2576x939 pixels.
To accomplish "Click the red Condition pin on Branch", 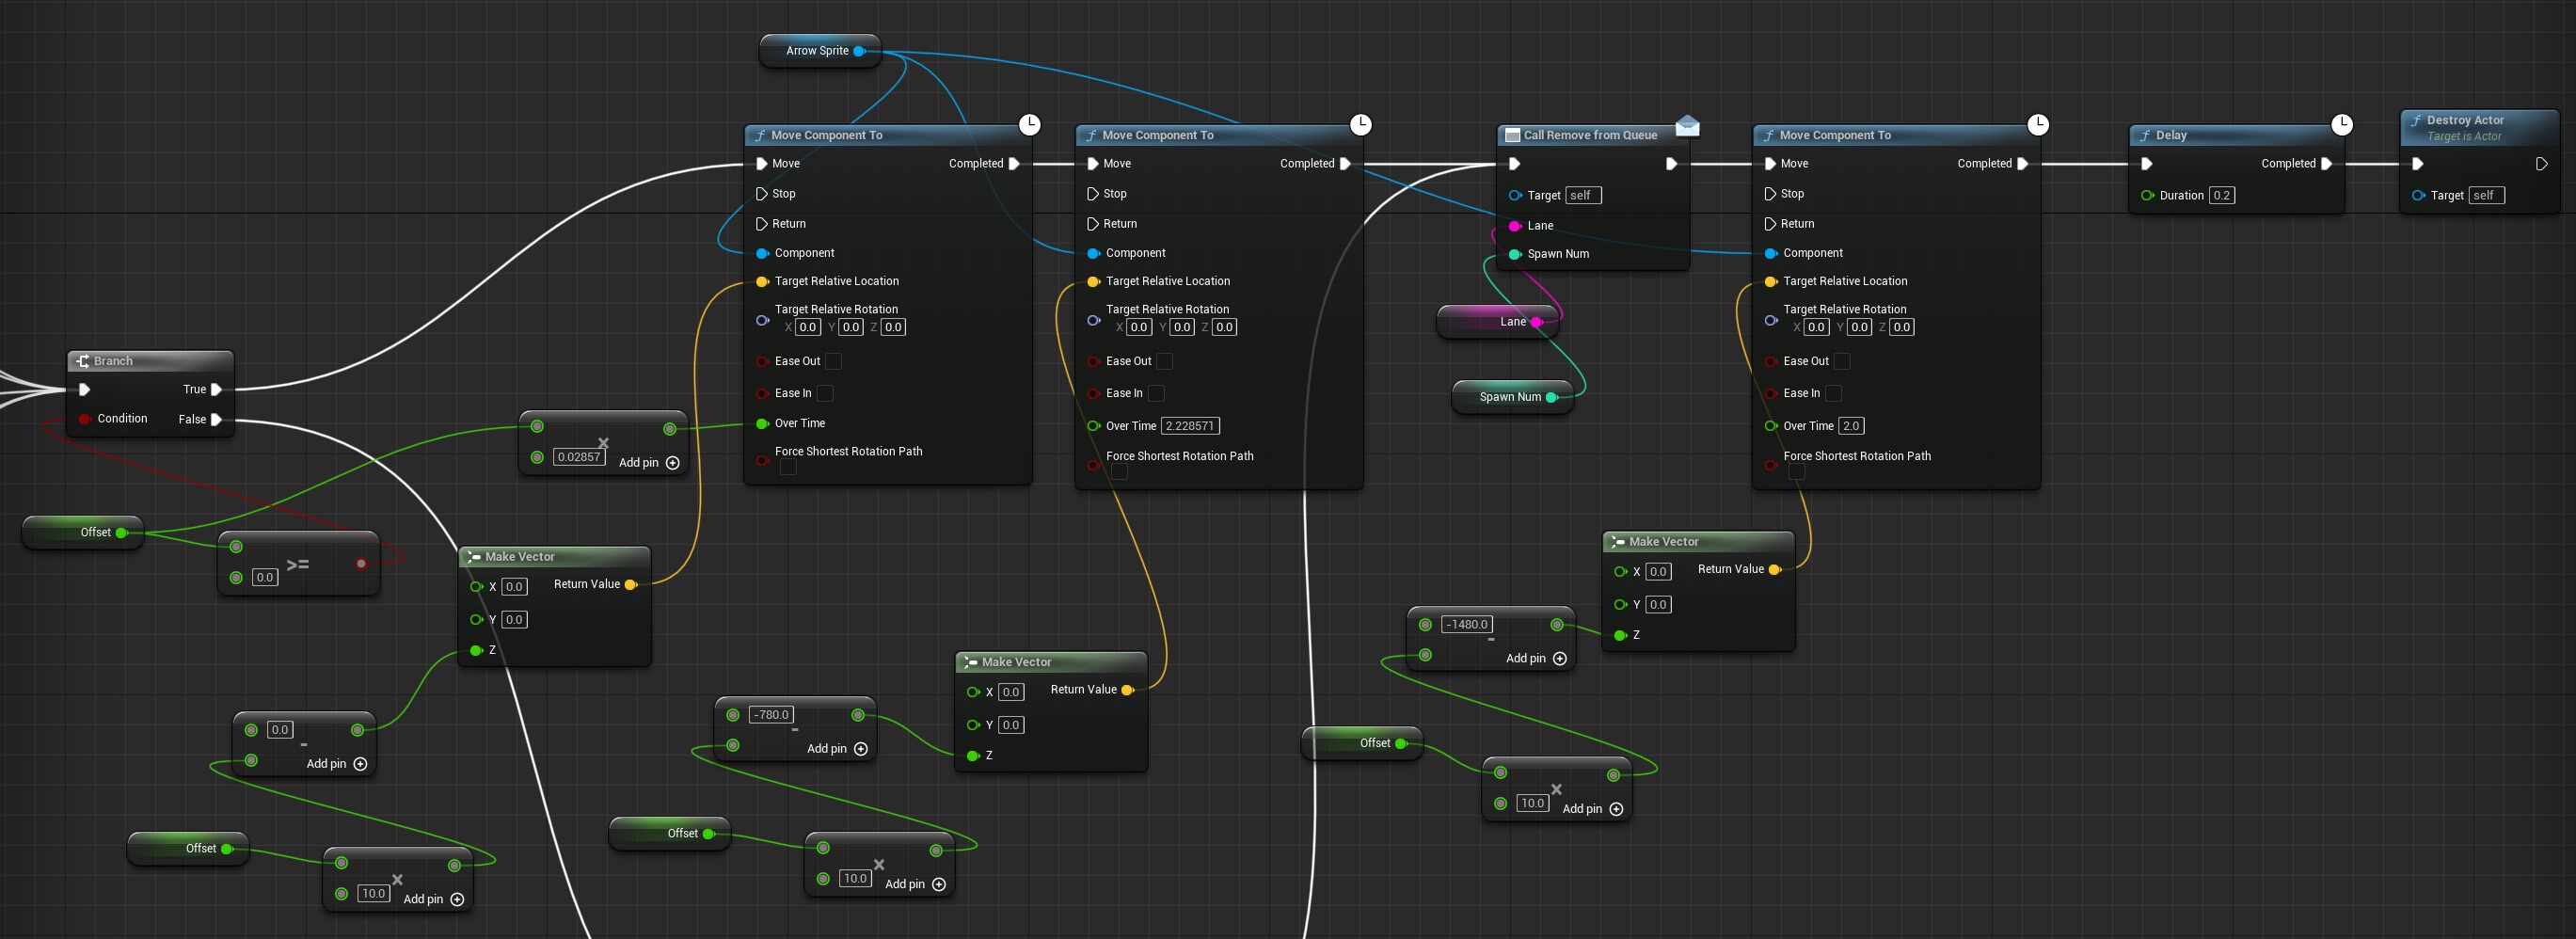I will (85, 419).
